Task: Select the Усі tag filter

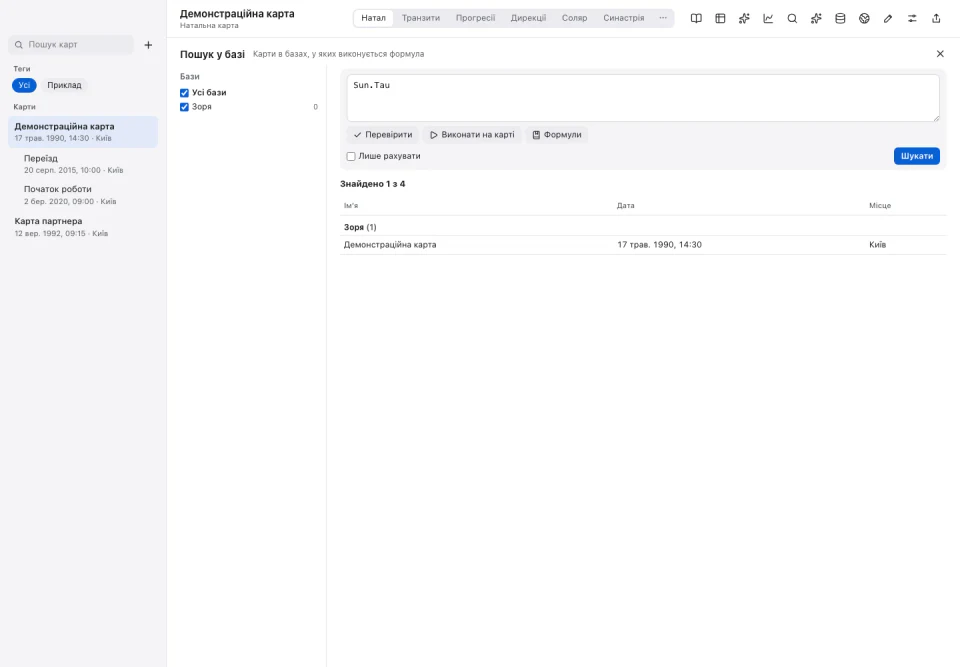Action: click(24, 85)
